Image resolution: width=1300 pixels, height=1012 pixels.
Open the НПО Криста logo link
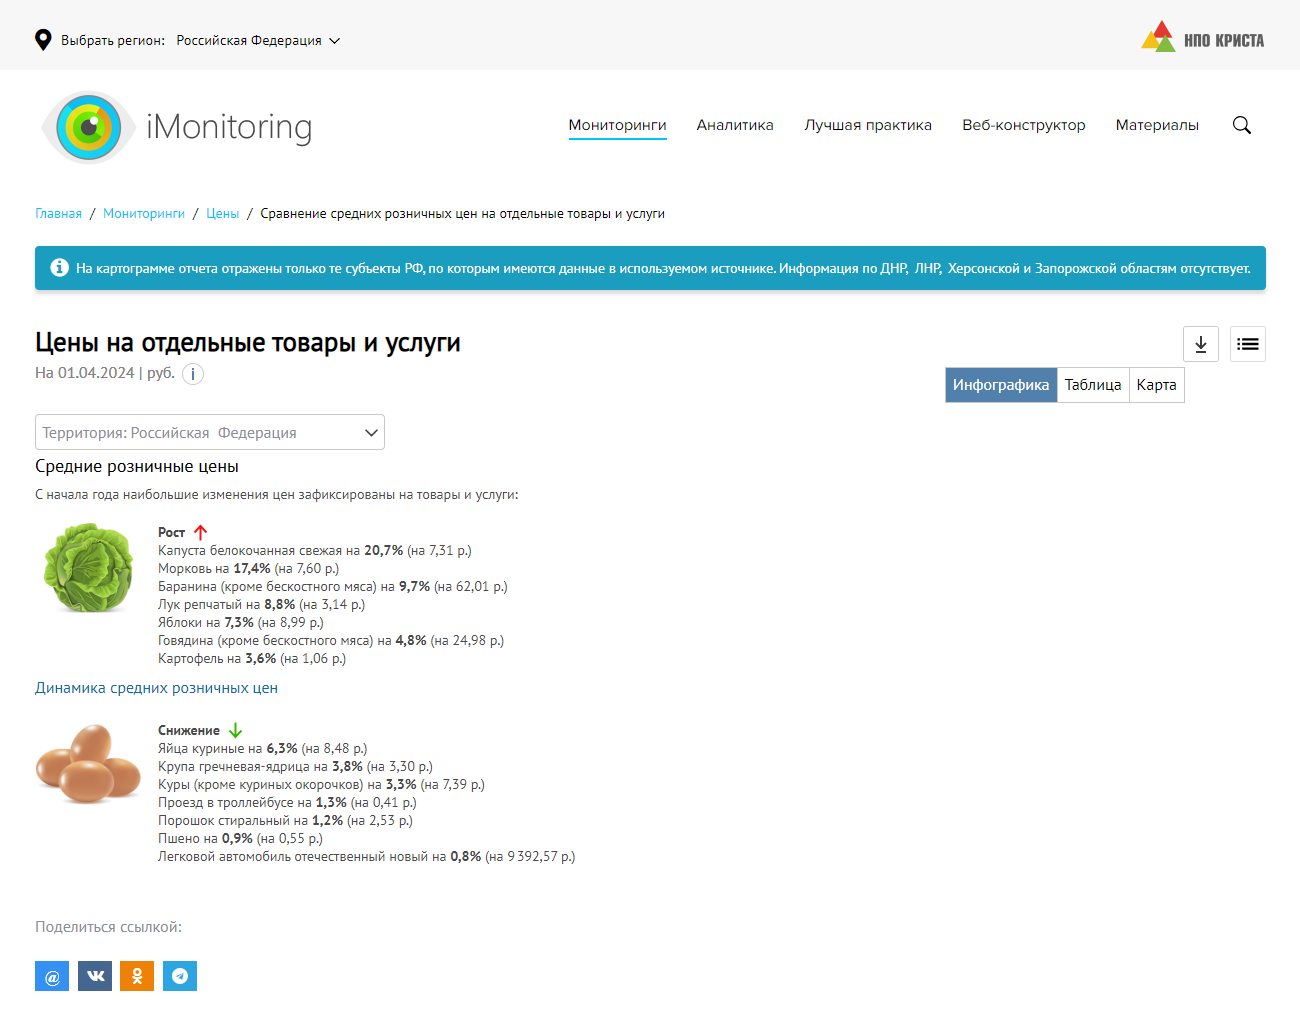1202,40
